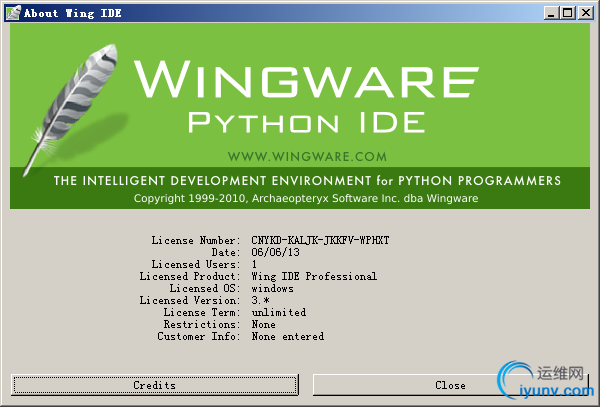Click the licensed OS value windows

click(x=272, y=288)
